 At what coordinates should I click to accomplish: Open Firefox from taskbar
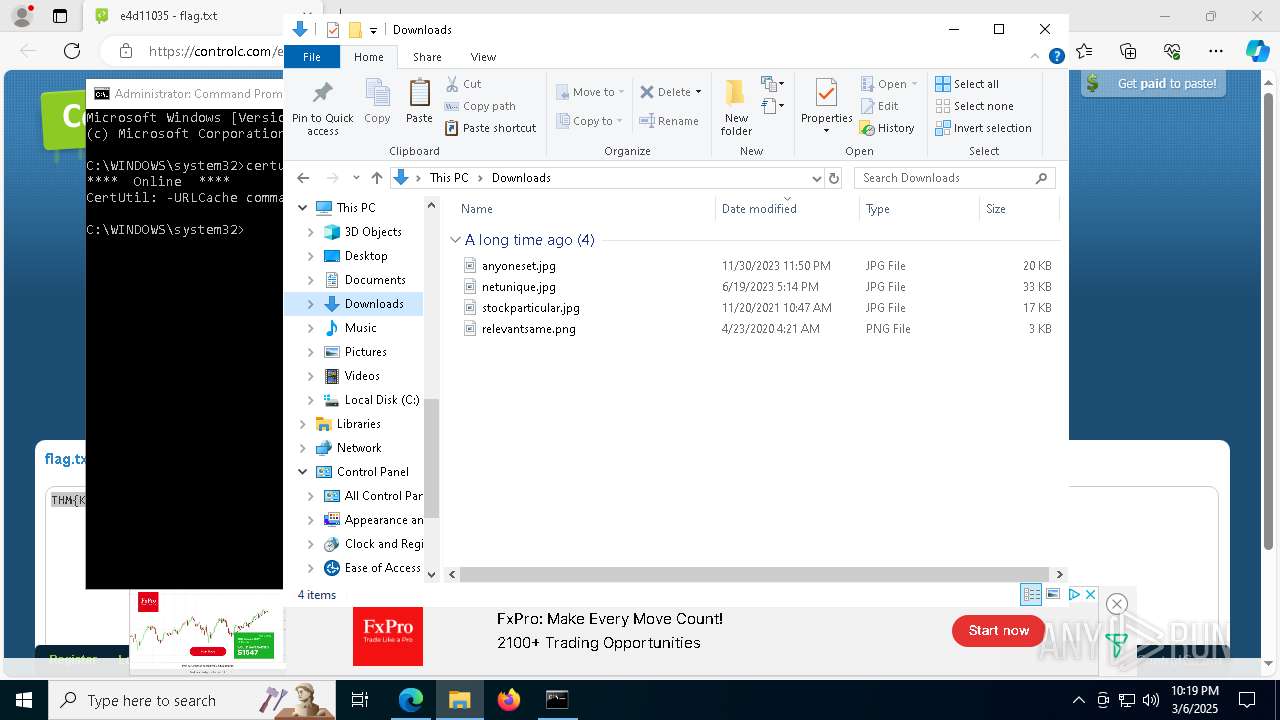point(509,700)
